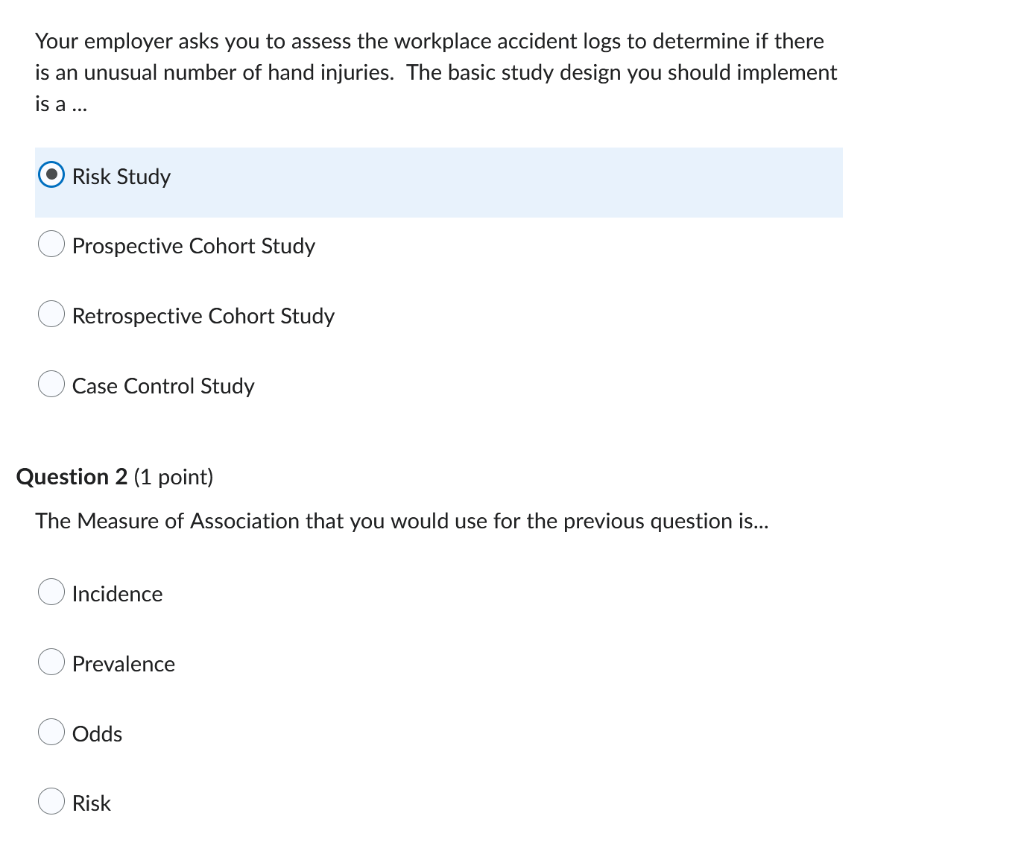The image size is (1024, 851).
Task: Click the highlighted Risk Study answer row
Action: click(x=440, y=182)
